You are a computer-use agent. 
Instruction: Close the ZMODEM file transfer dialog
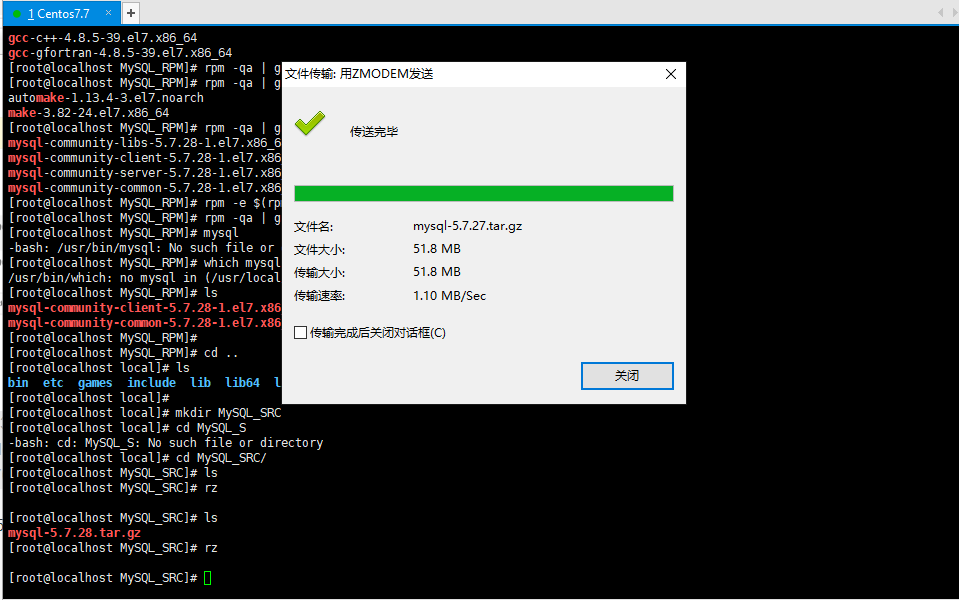pos(670,74)
